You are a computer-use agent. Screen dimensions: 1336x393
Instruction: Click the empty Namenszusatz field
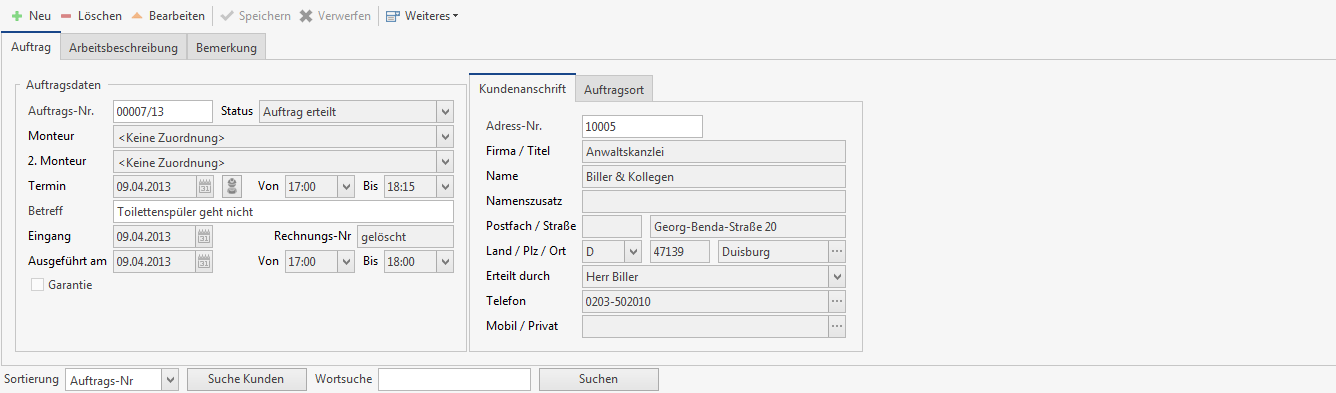click(714, 201)
